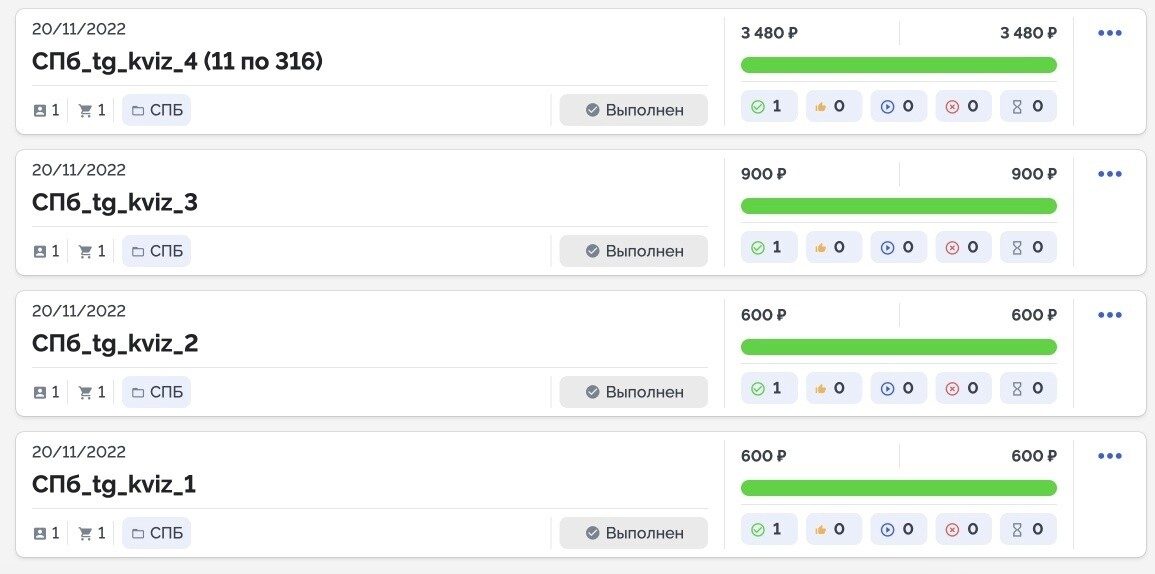
Task: Click hourglass counter in СПб_tg_kviz_2 row
Action: click(x=1028, y=388)
